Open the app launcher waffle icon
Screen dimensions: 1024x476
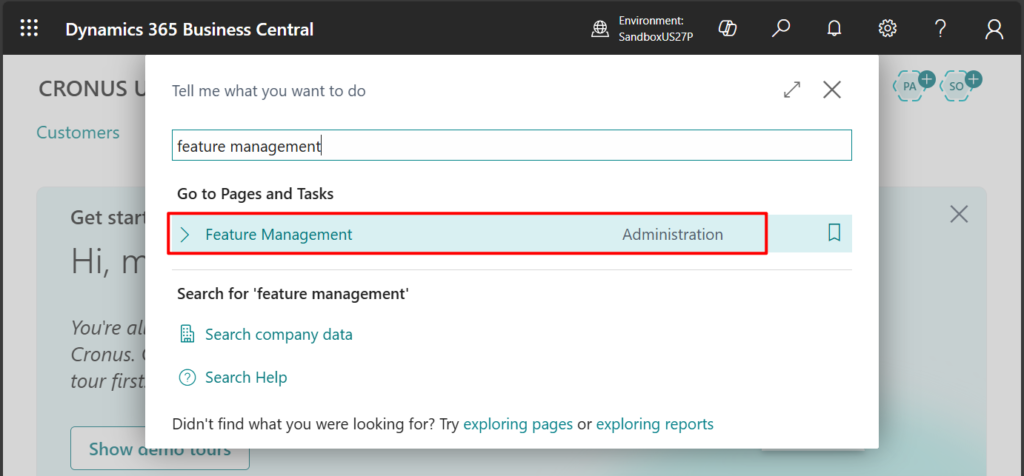pyautogui.click(x=29, y=29)
